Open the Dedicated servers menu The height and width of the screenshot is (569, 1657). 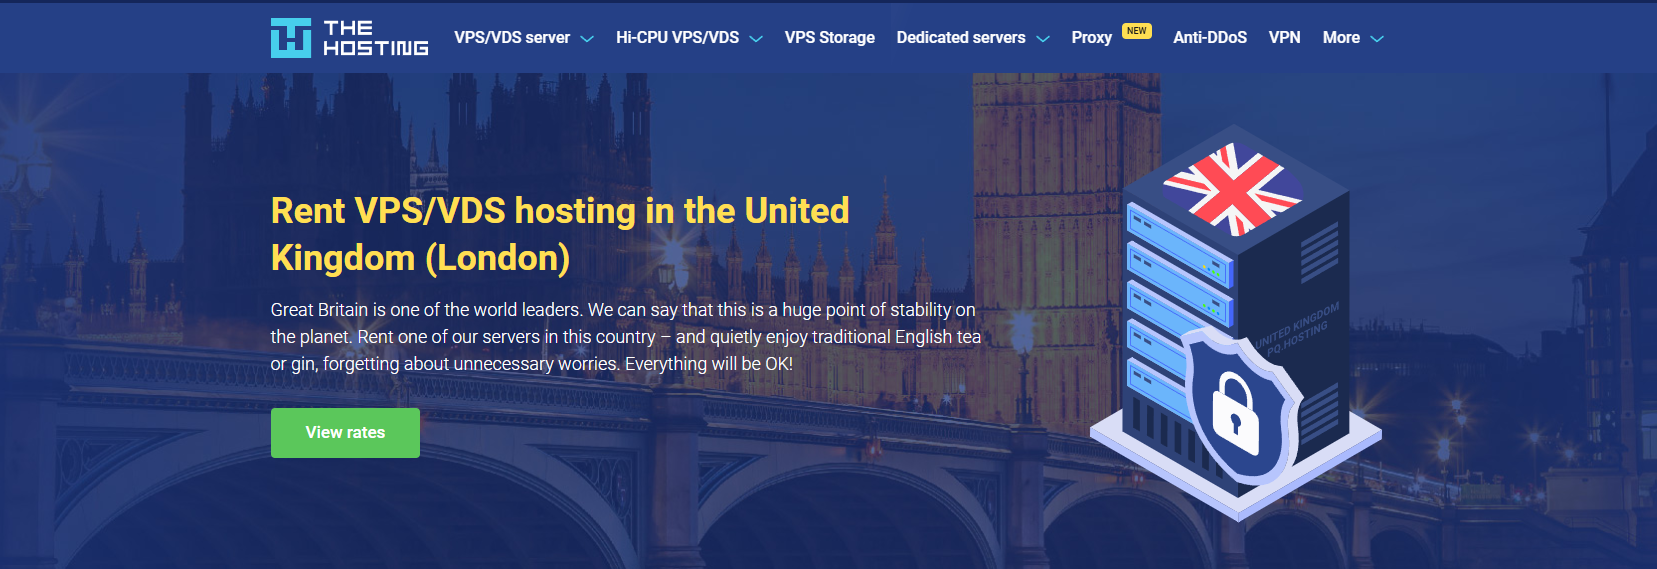961,38
